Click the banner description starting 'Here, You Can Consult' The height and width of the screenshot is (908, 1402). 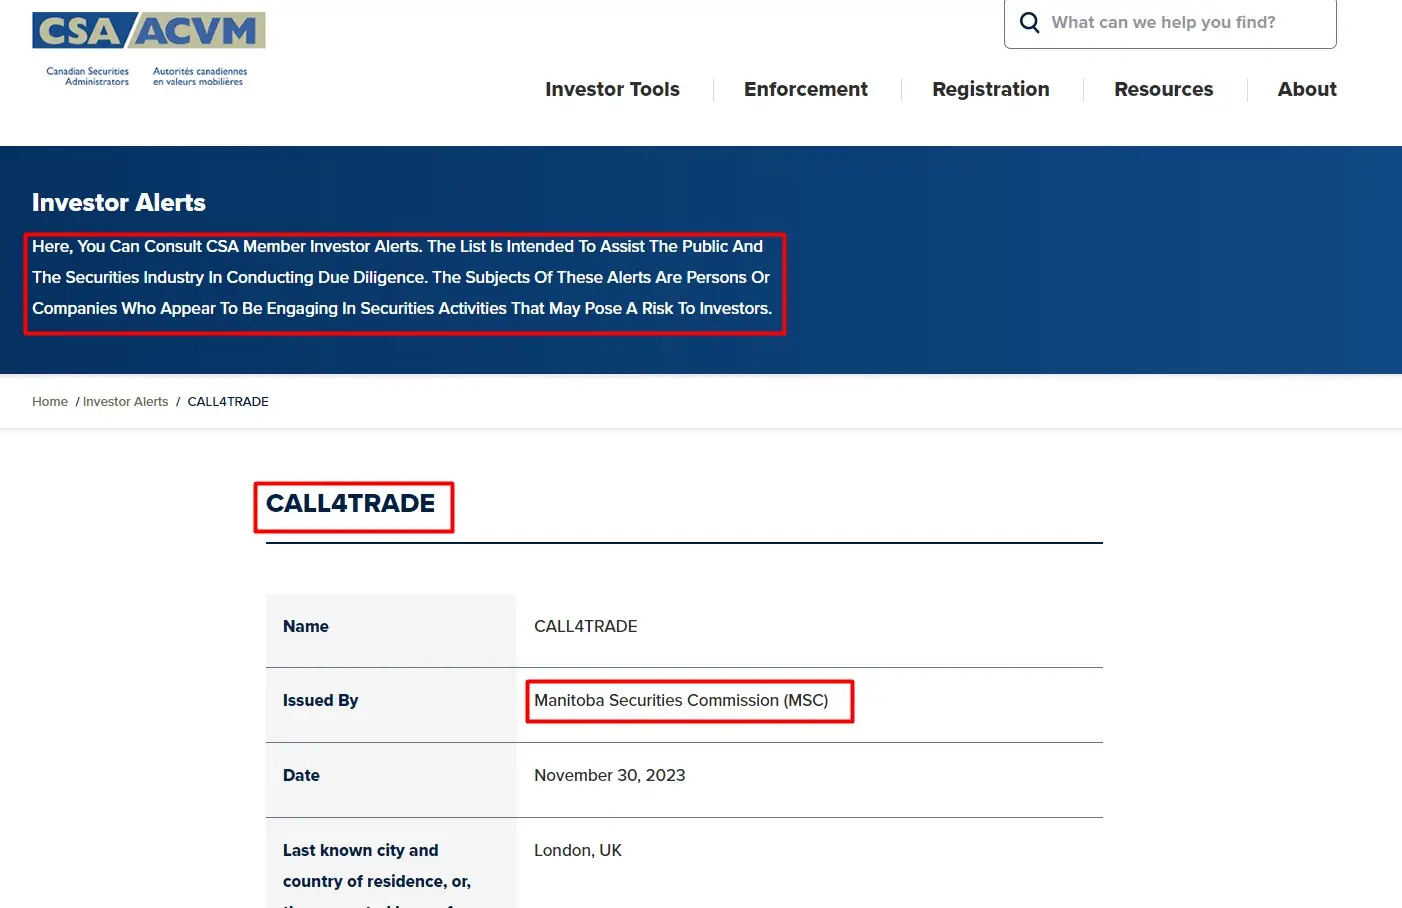[x=402, y=277]
